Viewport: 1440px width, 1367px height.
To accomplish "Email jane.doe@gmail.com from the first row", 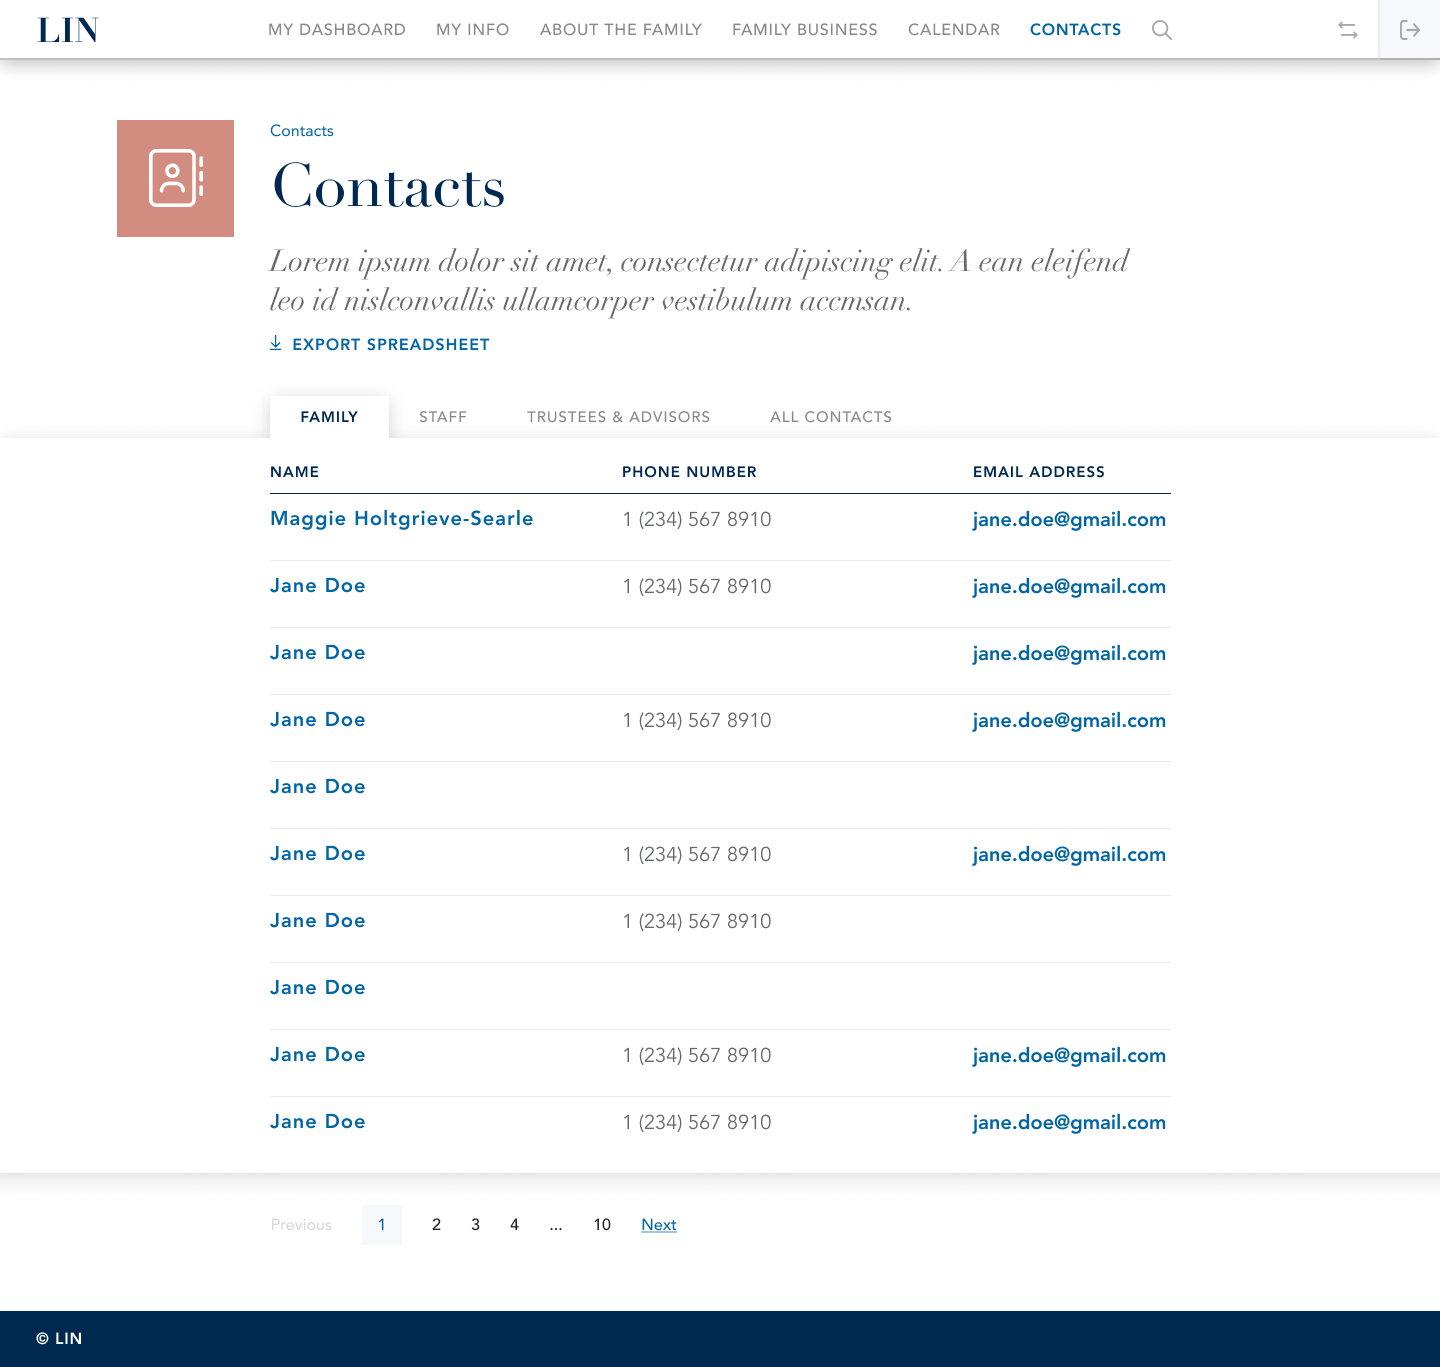I will tap(1069, 519).
